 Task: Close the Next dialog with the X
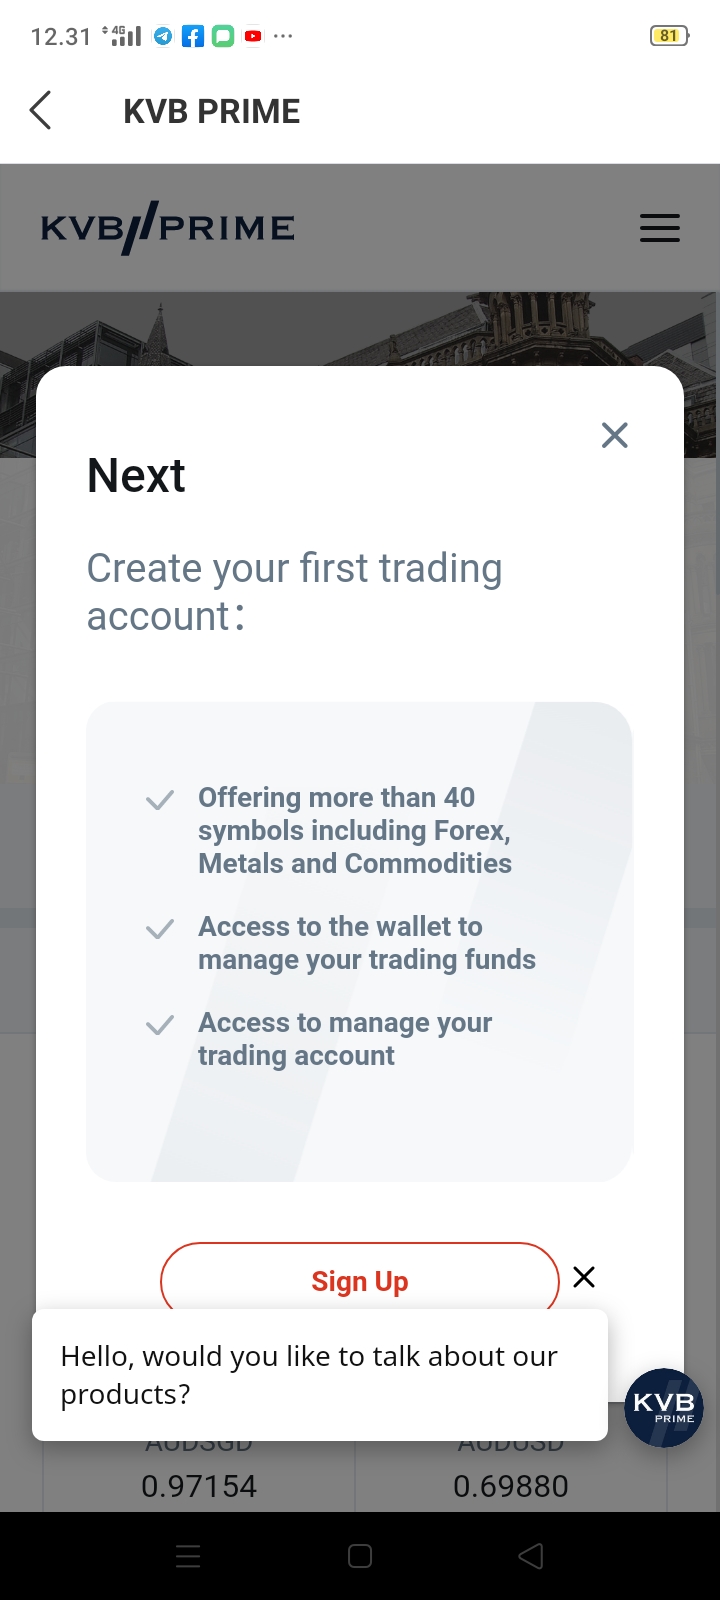coord(614,435)
